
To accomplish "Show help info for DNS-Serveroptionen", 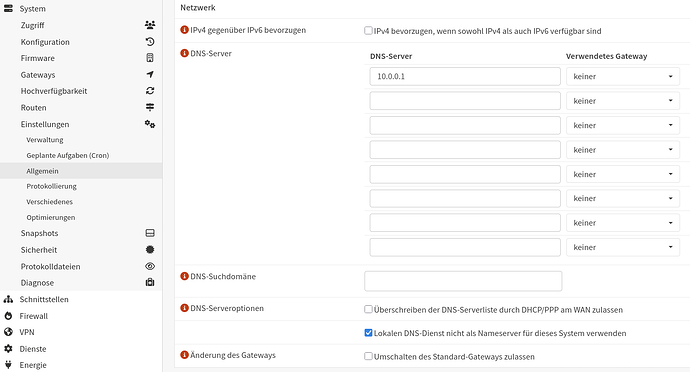I will (184, 308).
